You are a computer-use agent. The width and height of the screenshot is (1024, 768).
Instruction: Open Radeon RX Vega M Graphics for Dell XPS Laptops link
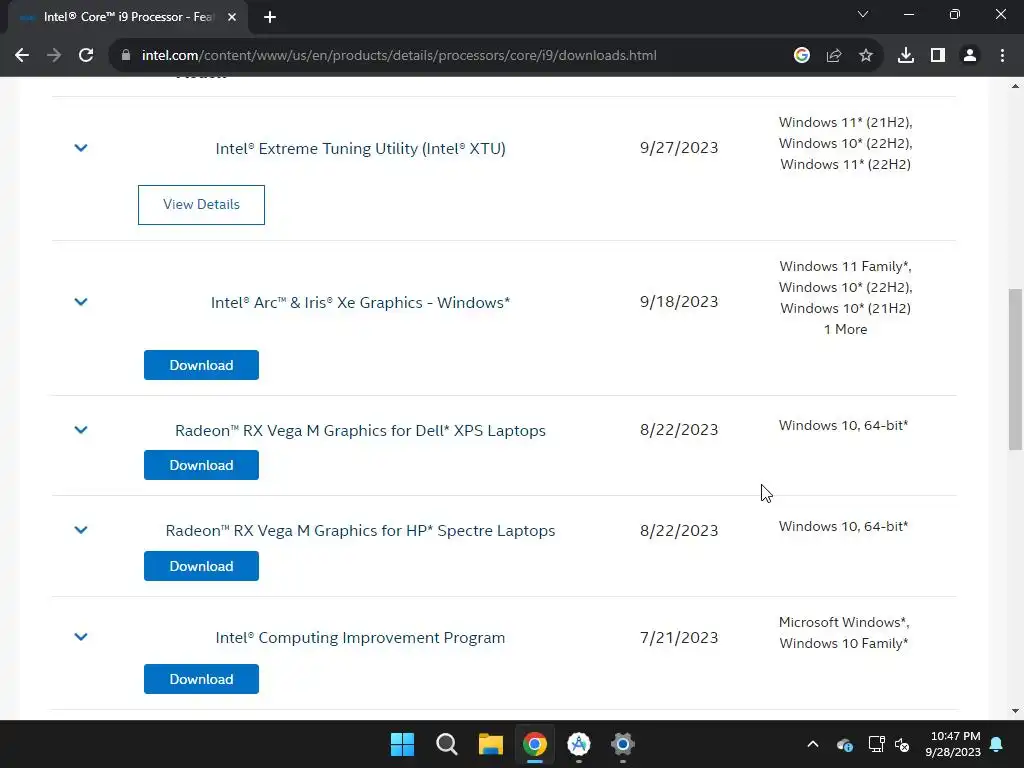(x=360, y=431)
